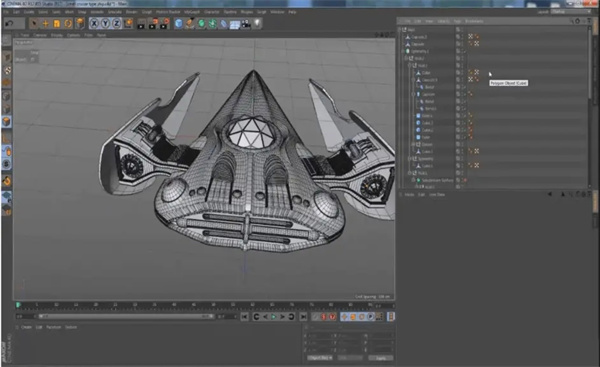The image size is (600, 367).
Task: Collapse the Subdivision Surface hierarchy
Action: click(413, 180)
